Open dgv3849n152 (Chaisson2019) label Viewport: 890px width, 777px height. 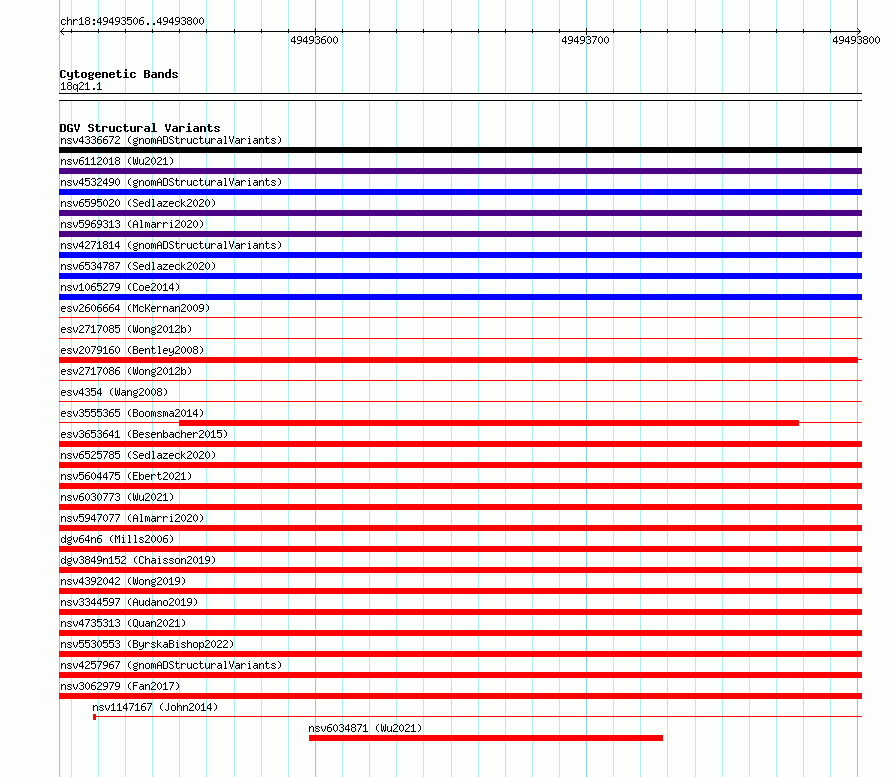[x=138, y=560]
